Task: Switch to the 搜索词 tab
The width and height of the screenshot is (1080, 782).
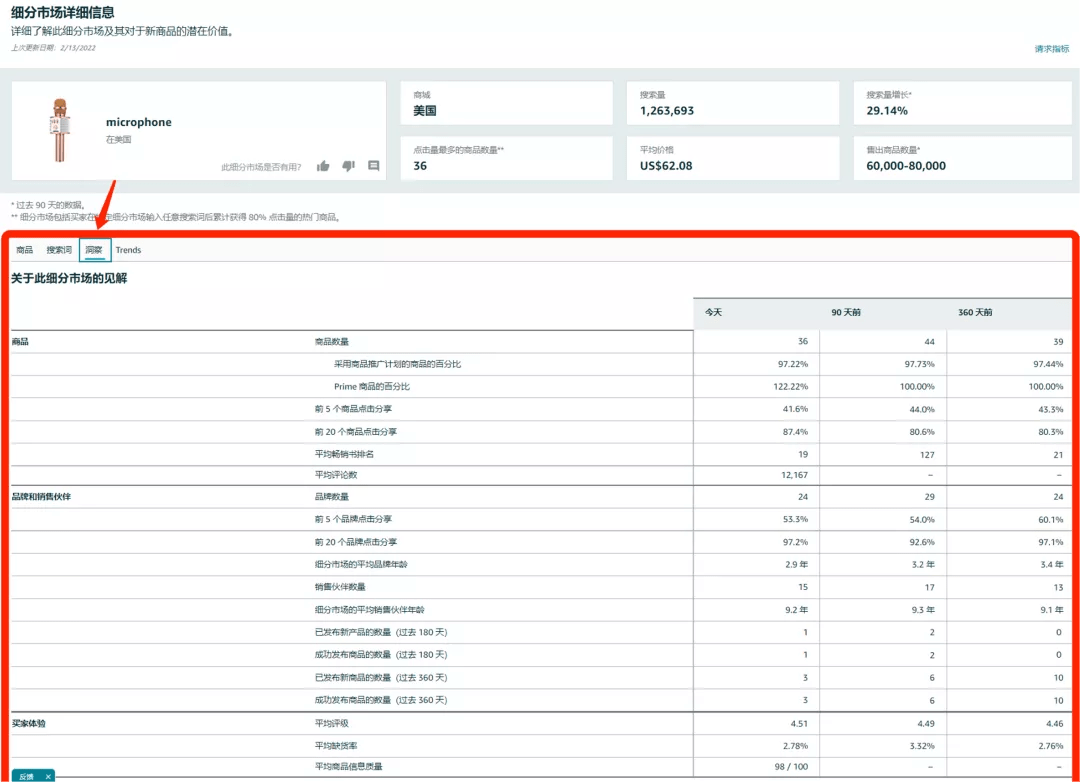Action: [59, 250]
